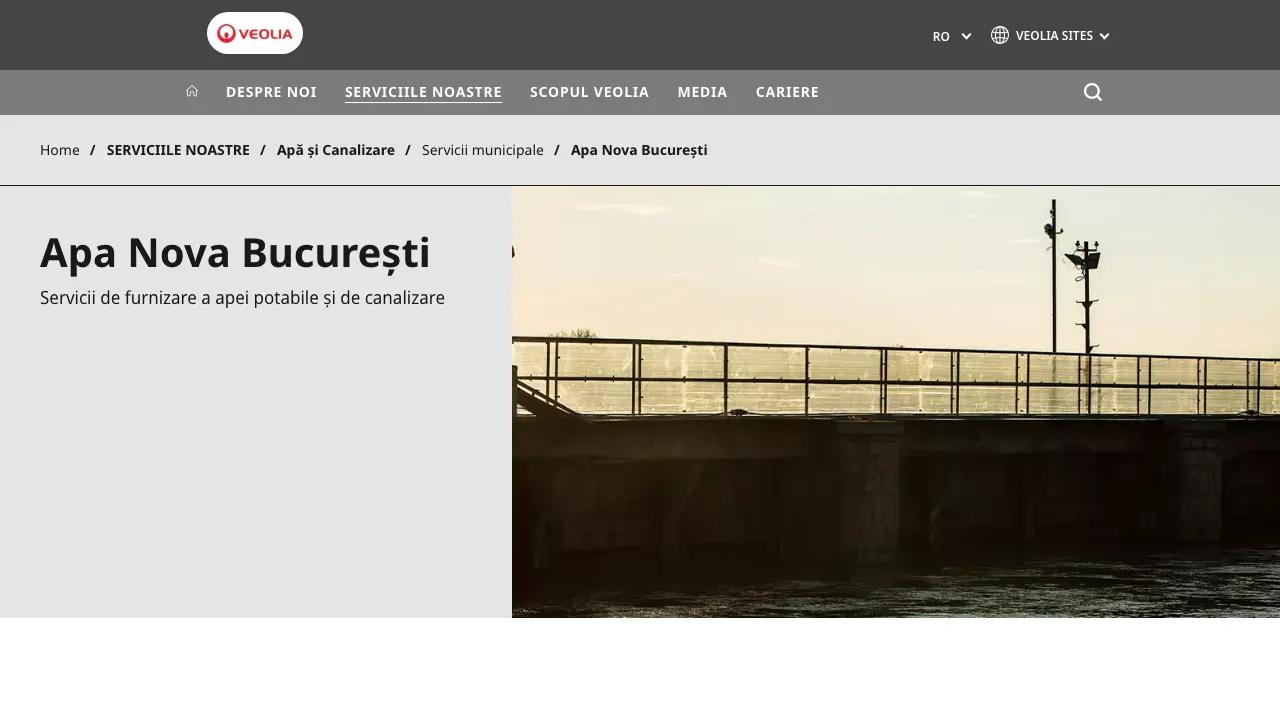The image size is (1280, 720).
Task: Click the Apă și Canalizare breadcrumb
Action: 336,150
